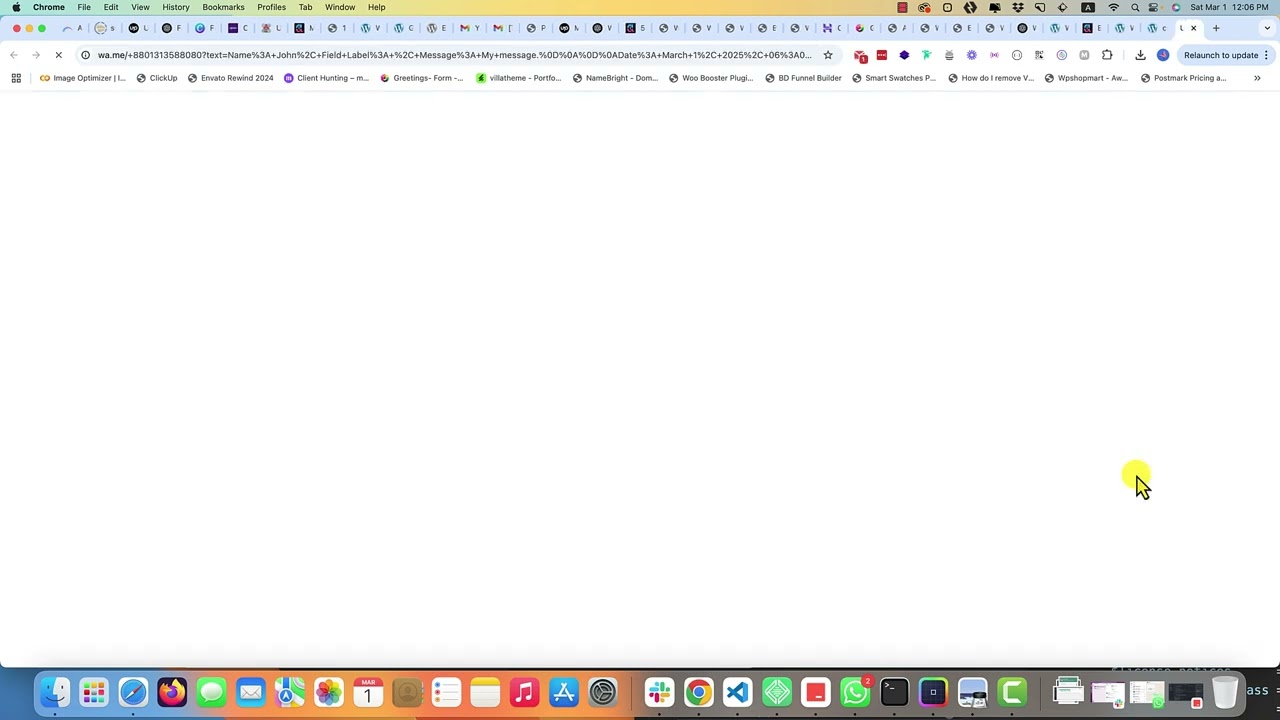Image resolution: width=1280 pixels, height=720 pixels.
Task: Open Trash in the Dock
Action: coord(1225,692)
